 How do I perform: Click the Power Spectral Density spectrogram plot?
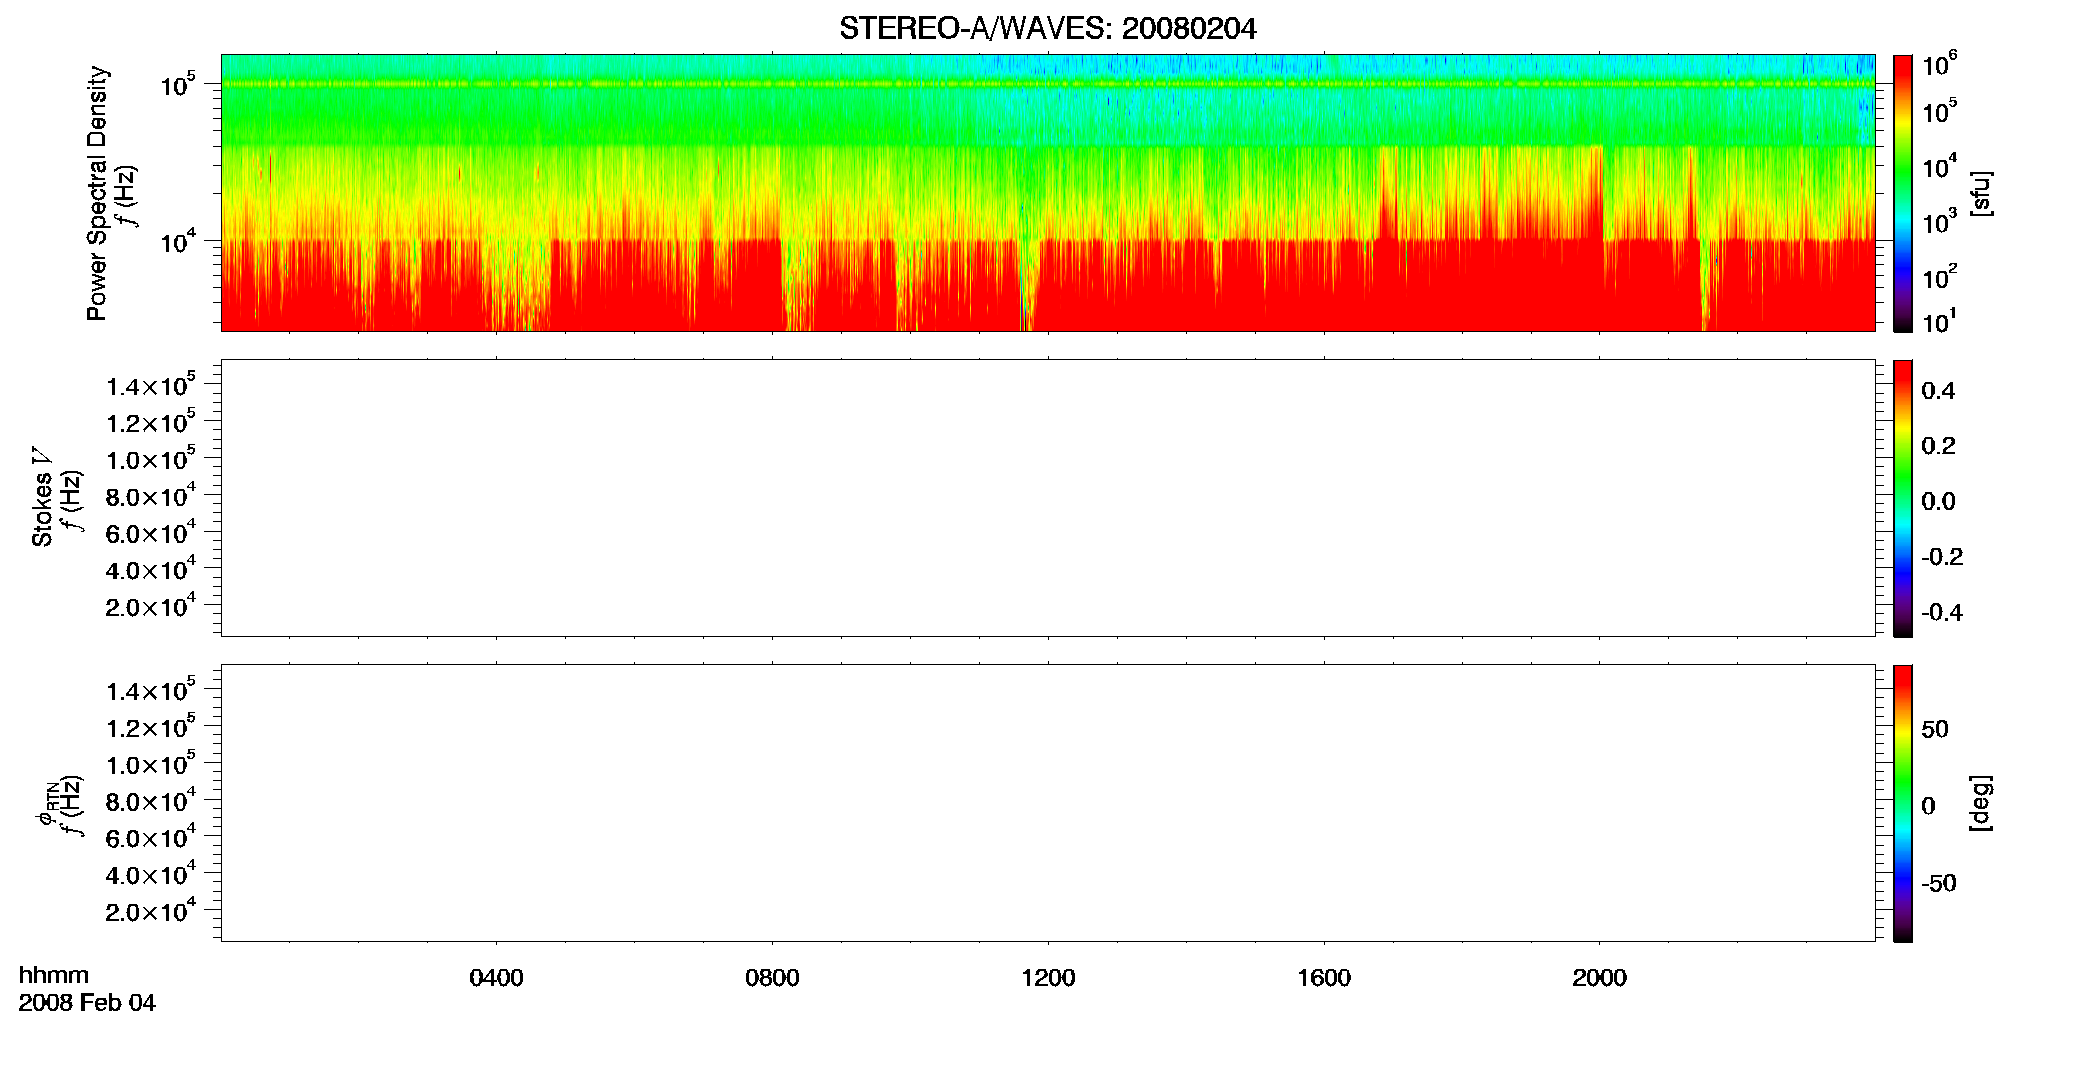tap(1047, 193)
